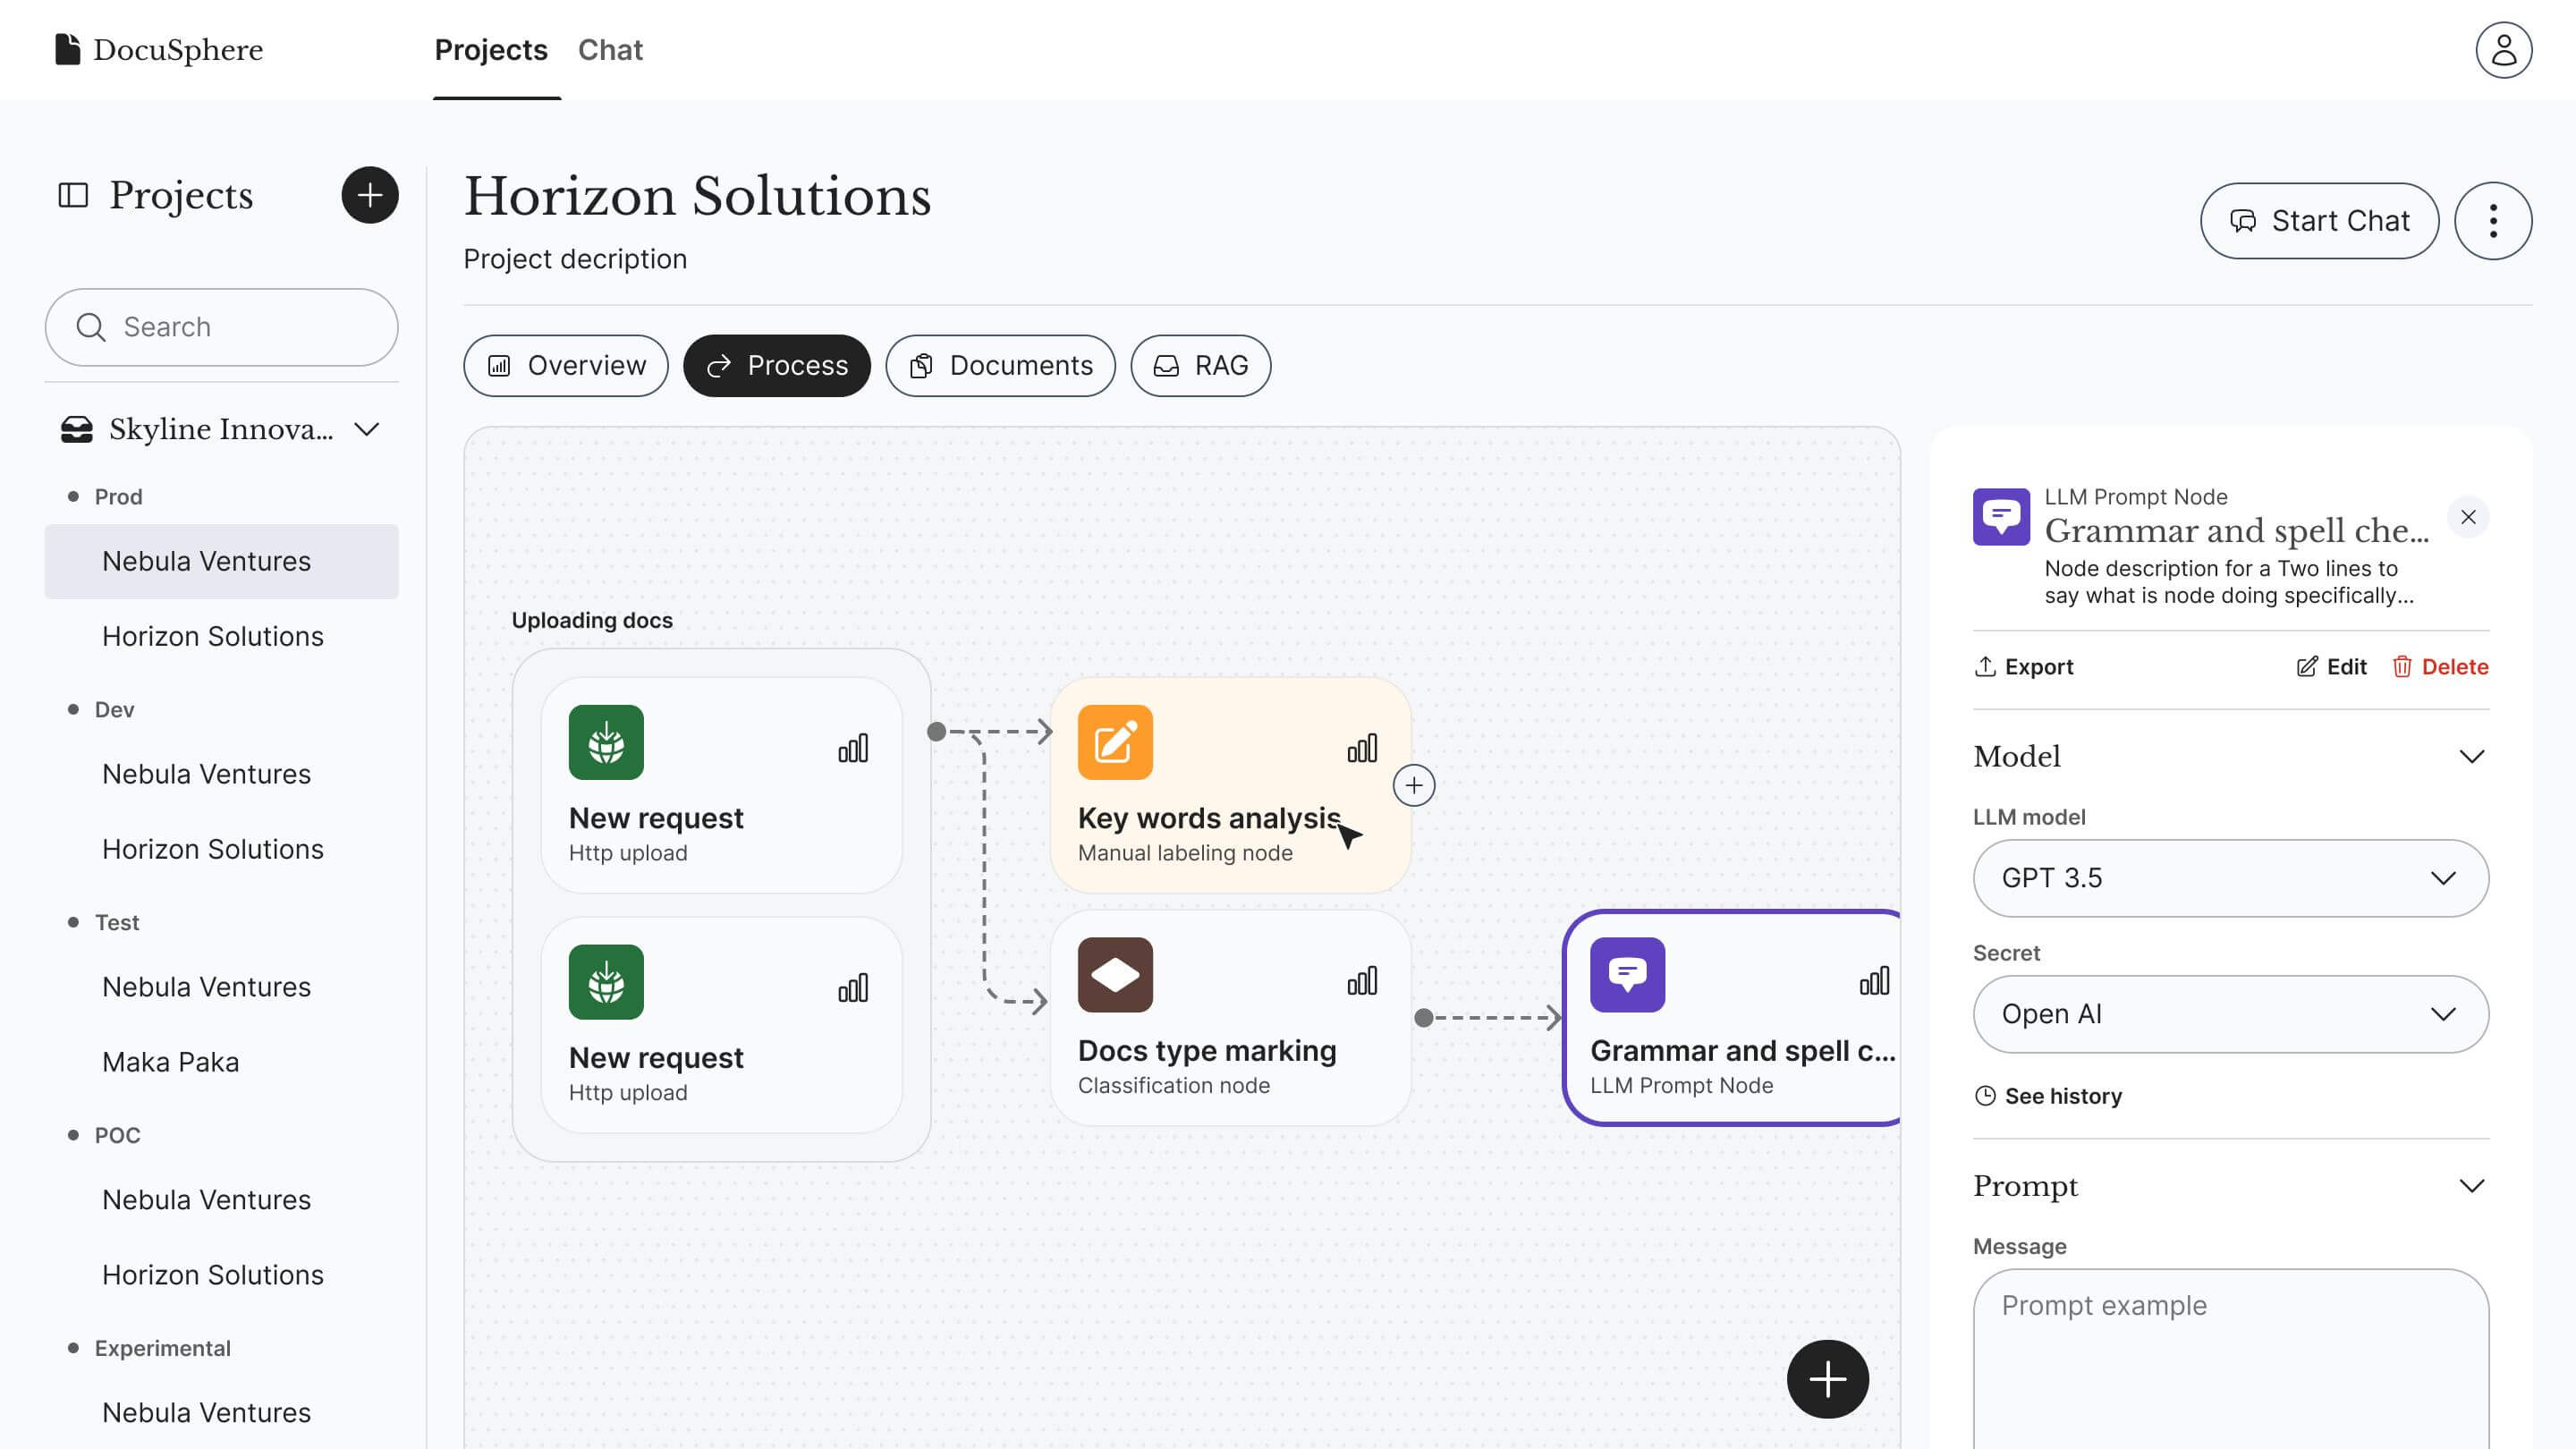Click the Dev group label
2576x1449 pixels.
point(114,710)
